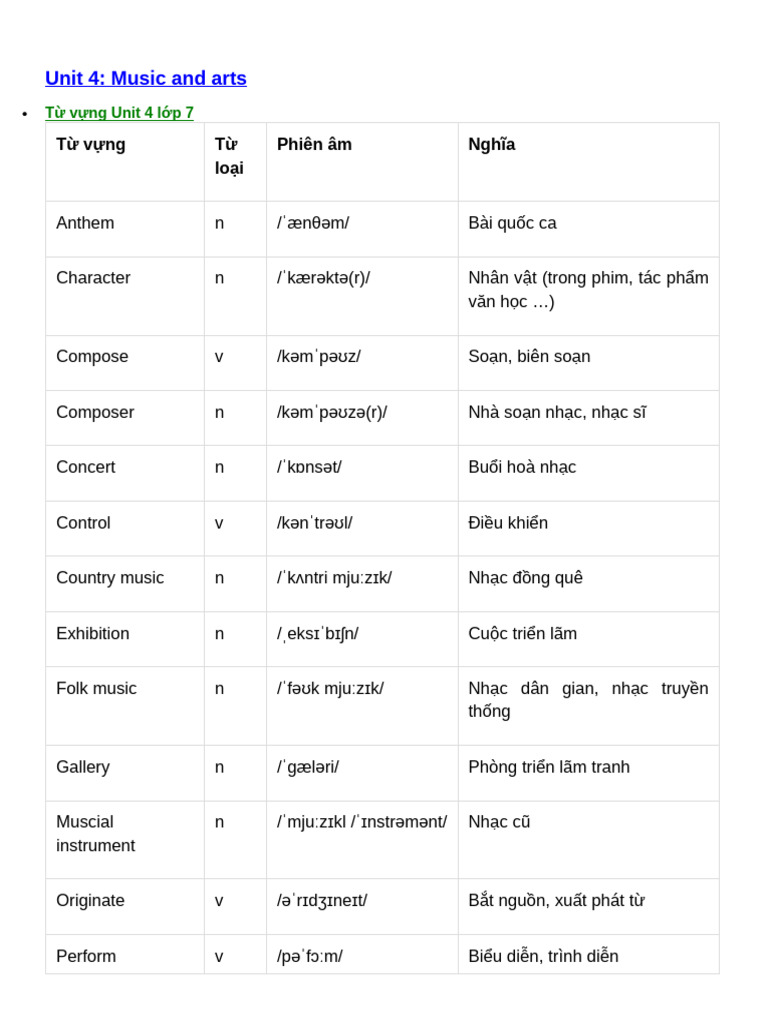The width and height of the screenshot is (768, 1024).
Task: Select the Concert vocabulary entry
Action: [86, 467]
